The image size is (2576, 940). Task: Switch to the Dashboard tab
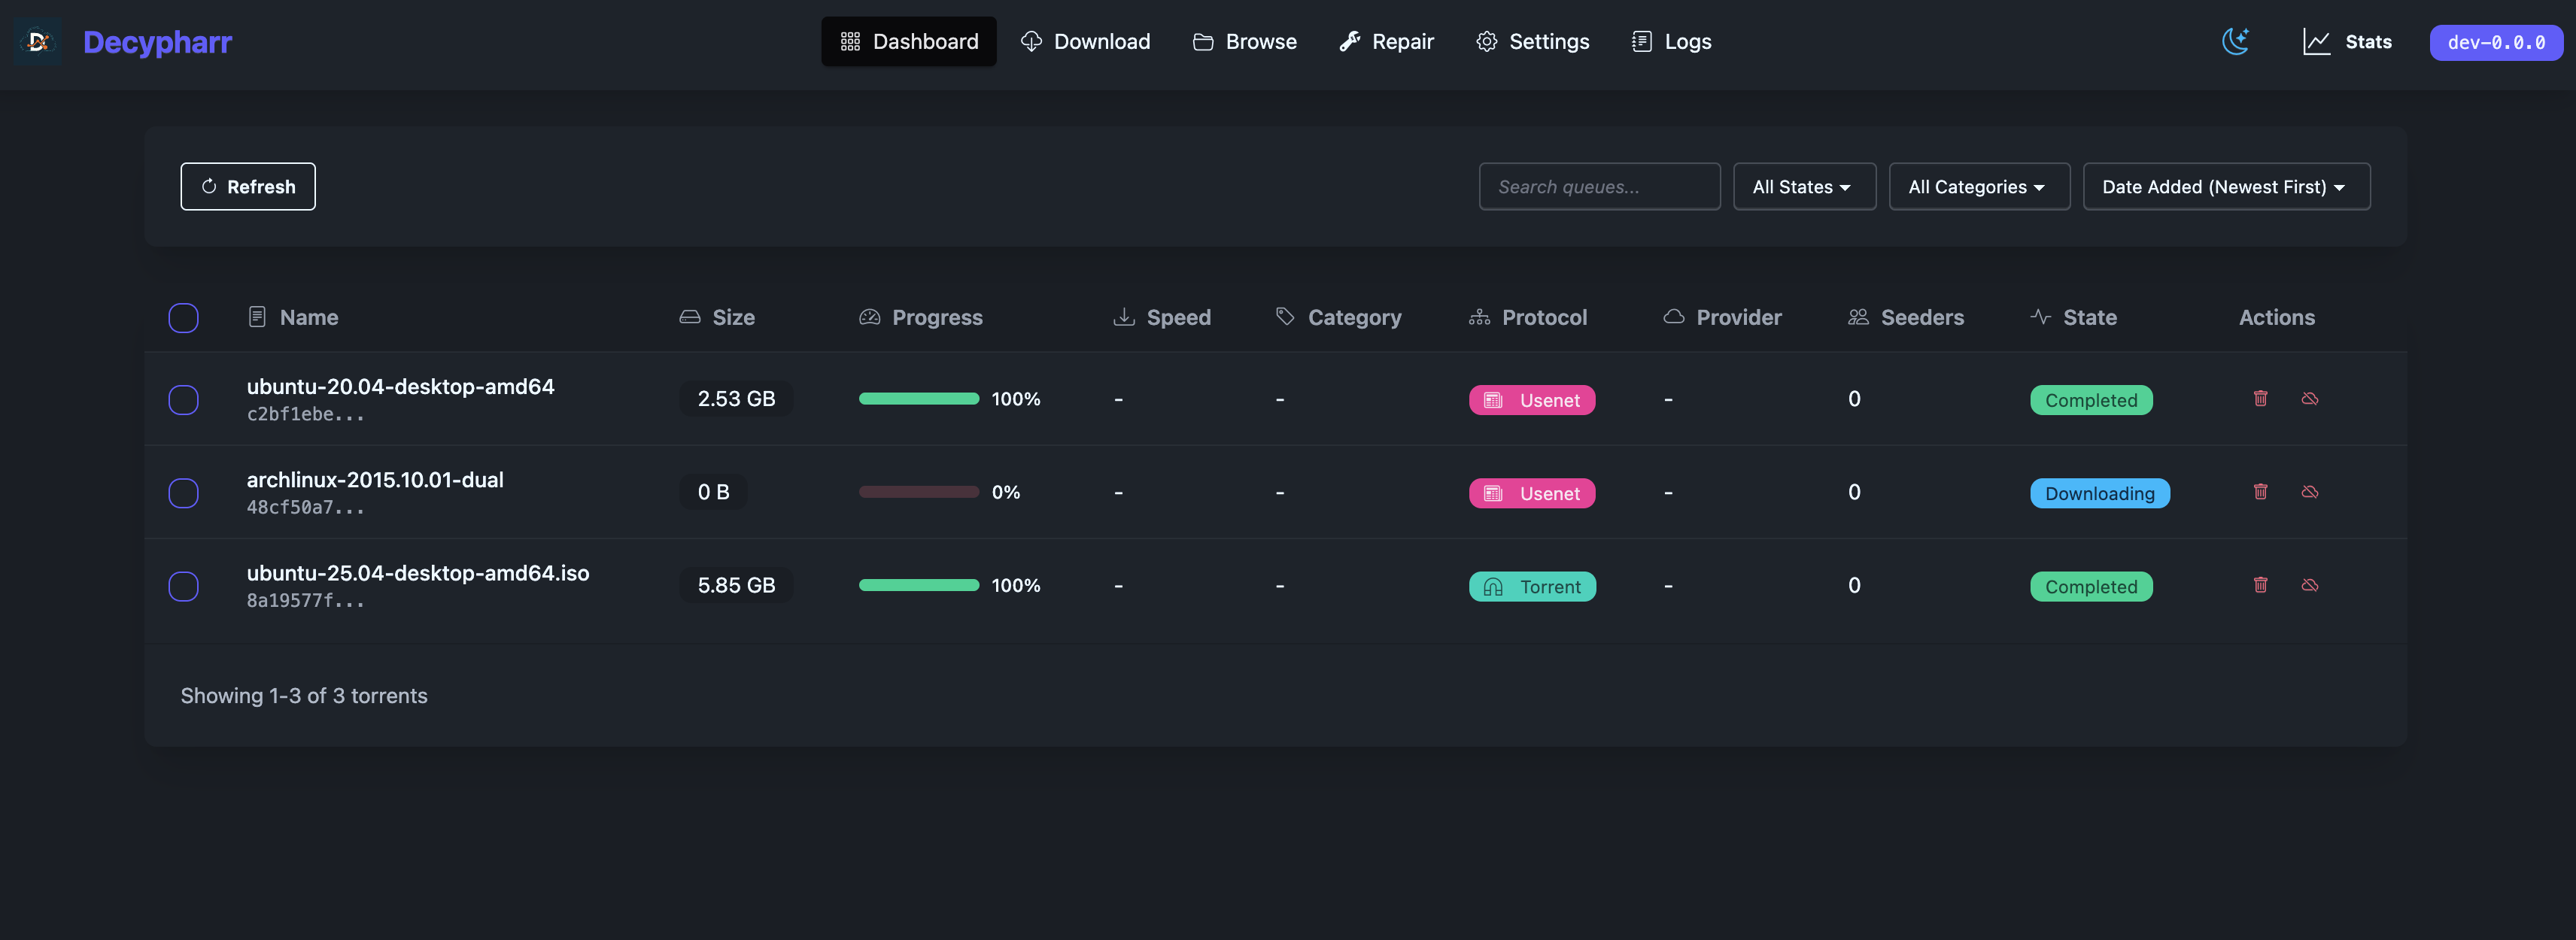click(908, 42)
